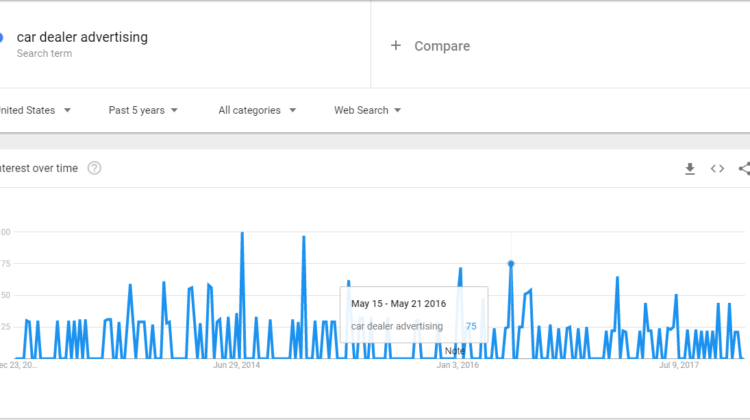750x420 pixels.
Task: Click the value 75 in the tooltip
Action: [470, 326]
